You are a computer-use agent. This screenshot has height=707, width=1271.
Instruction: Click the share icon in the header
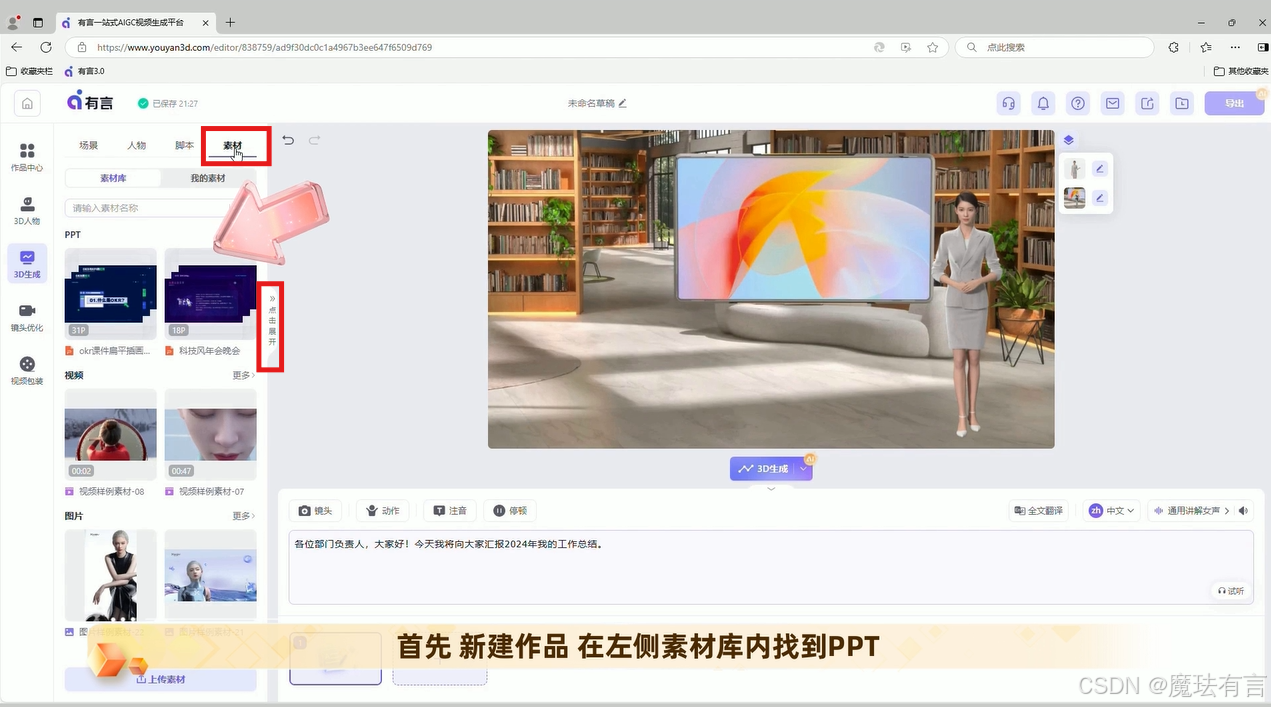[1147, 103]
